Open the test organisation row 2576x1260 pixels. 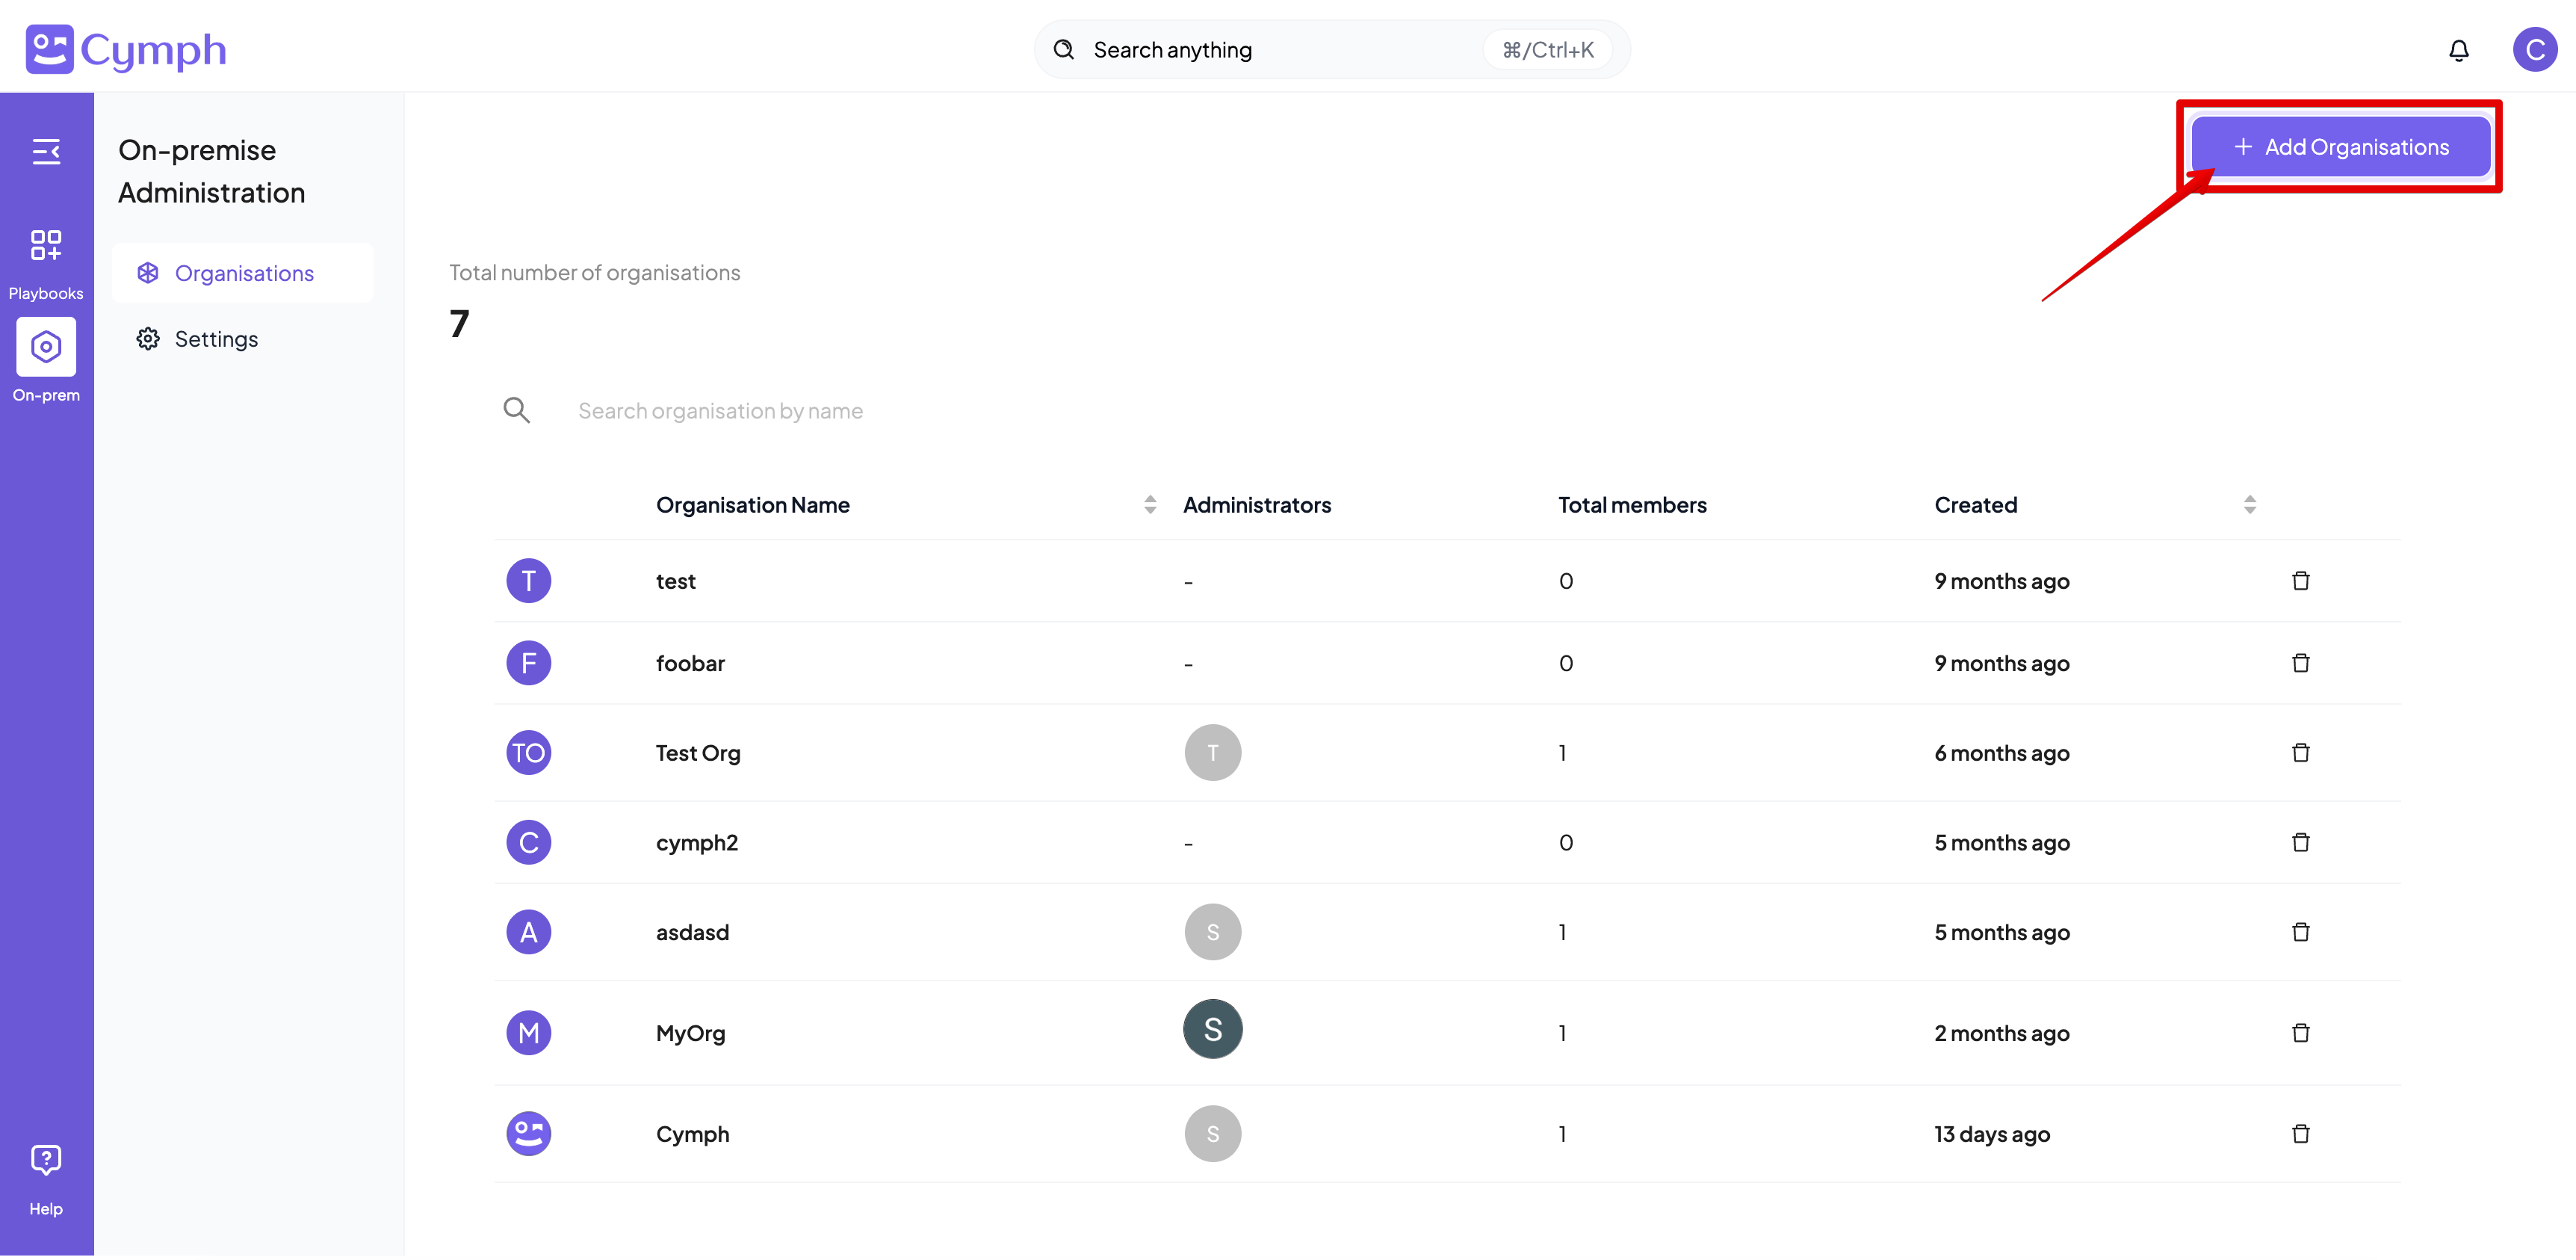(x=676, y=580)
